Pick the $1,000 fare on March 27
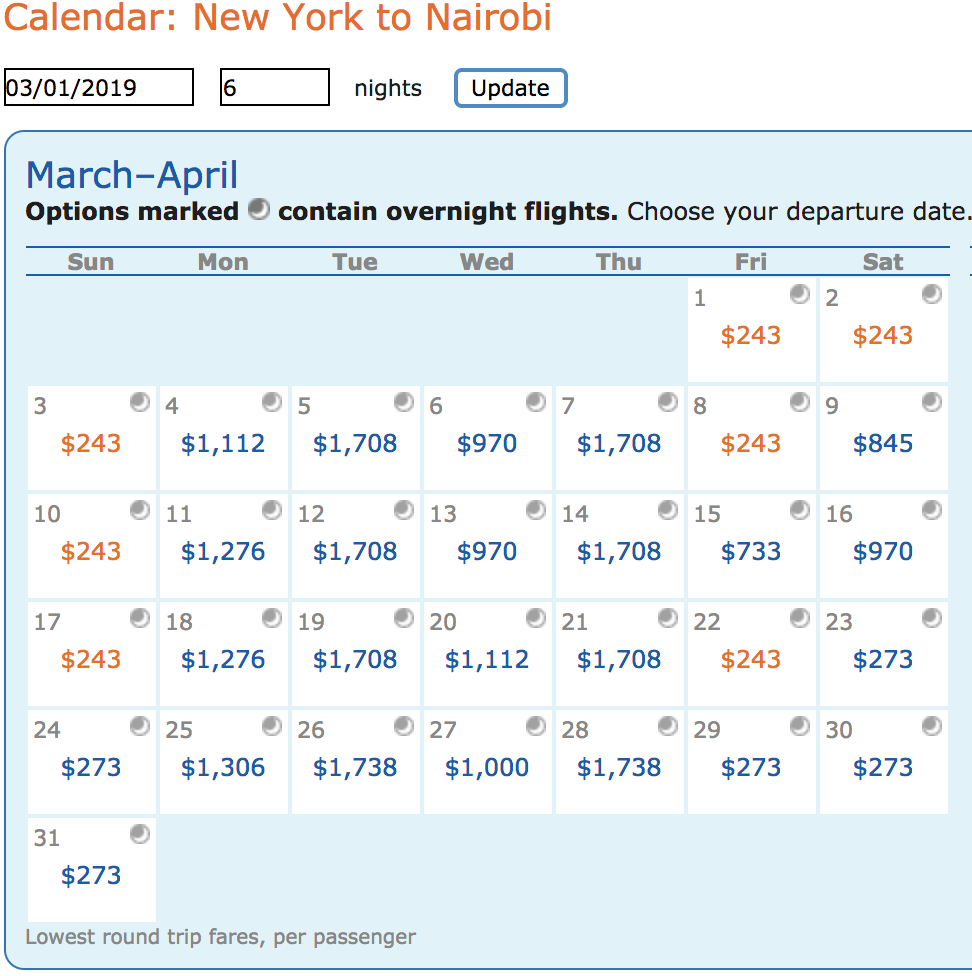Image resolution: width=972 pixels, height=976 pixels. click(487, 768)
